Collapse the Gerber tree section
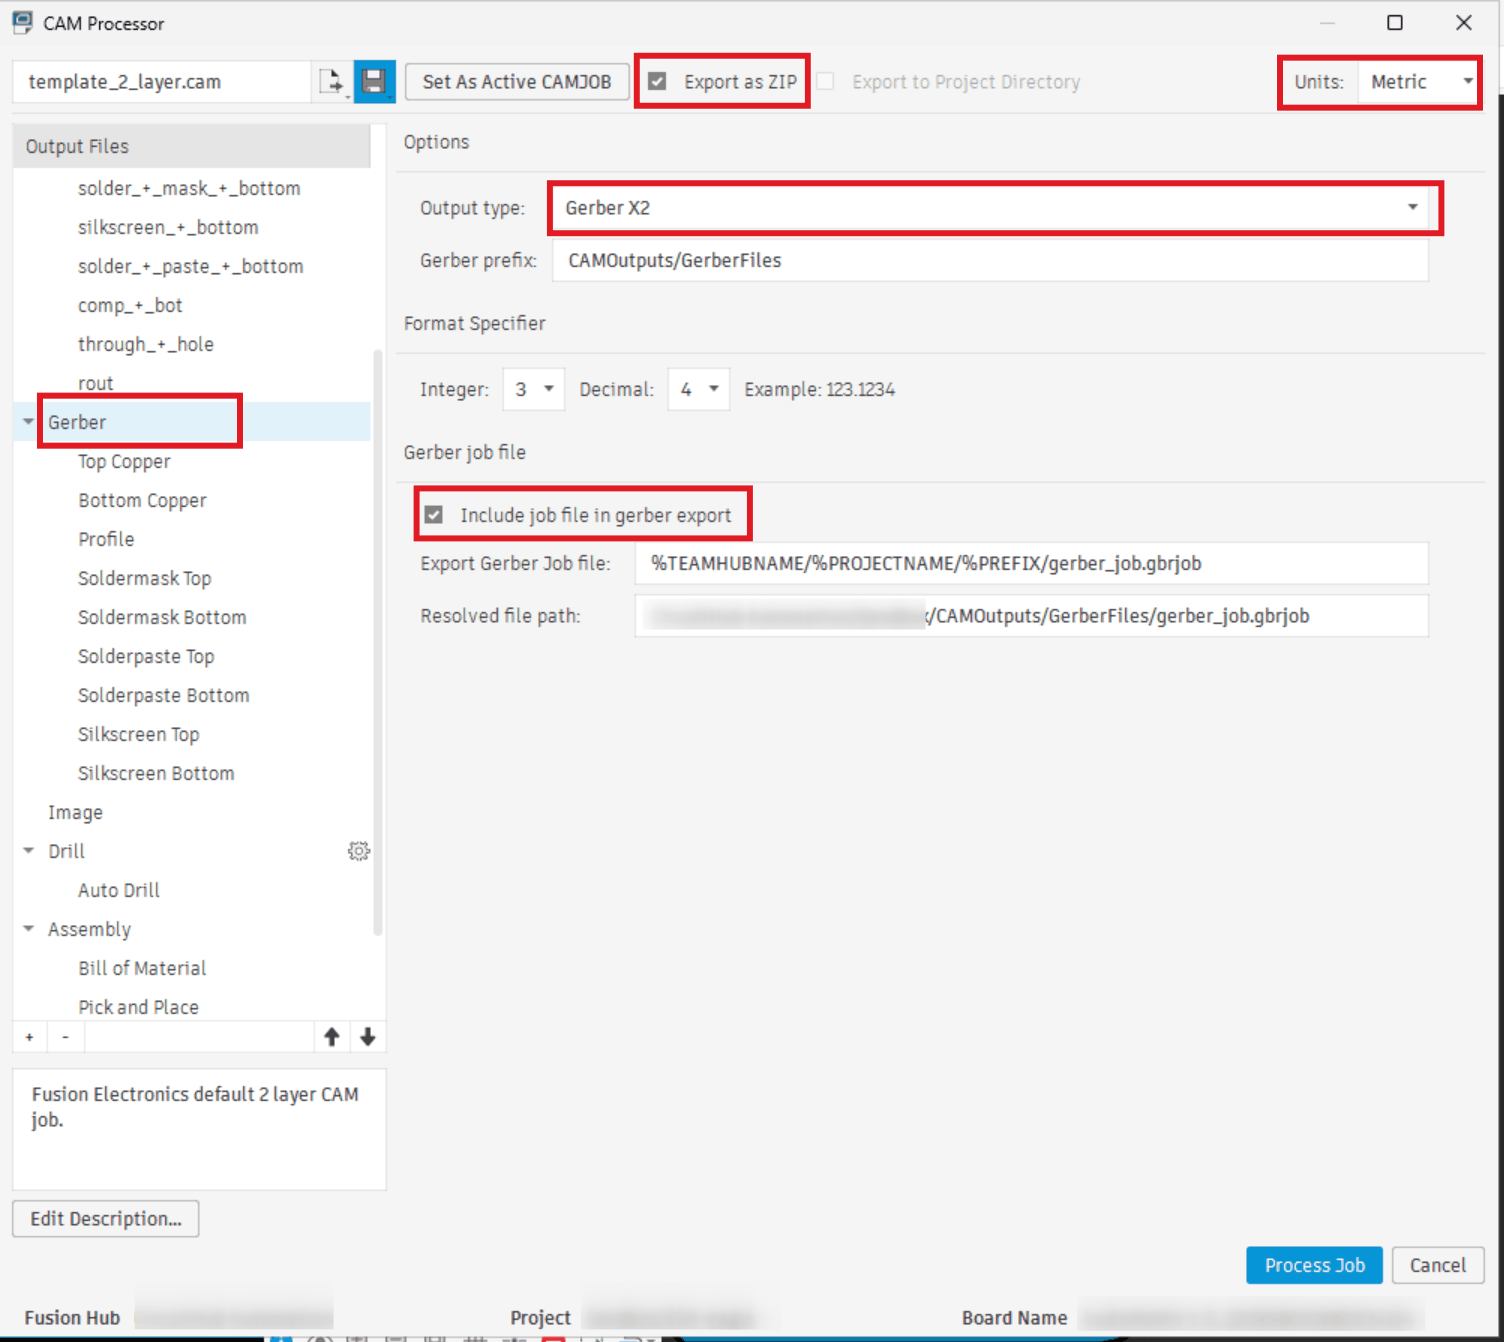This screenshot has width=1504, height=1342. pos(28,422)
